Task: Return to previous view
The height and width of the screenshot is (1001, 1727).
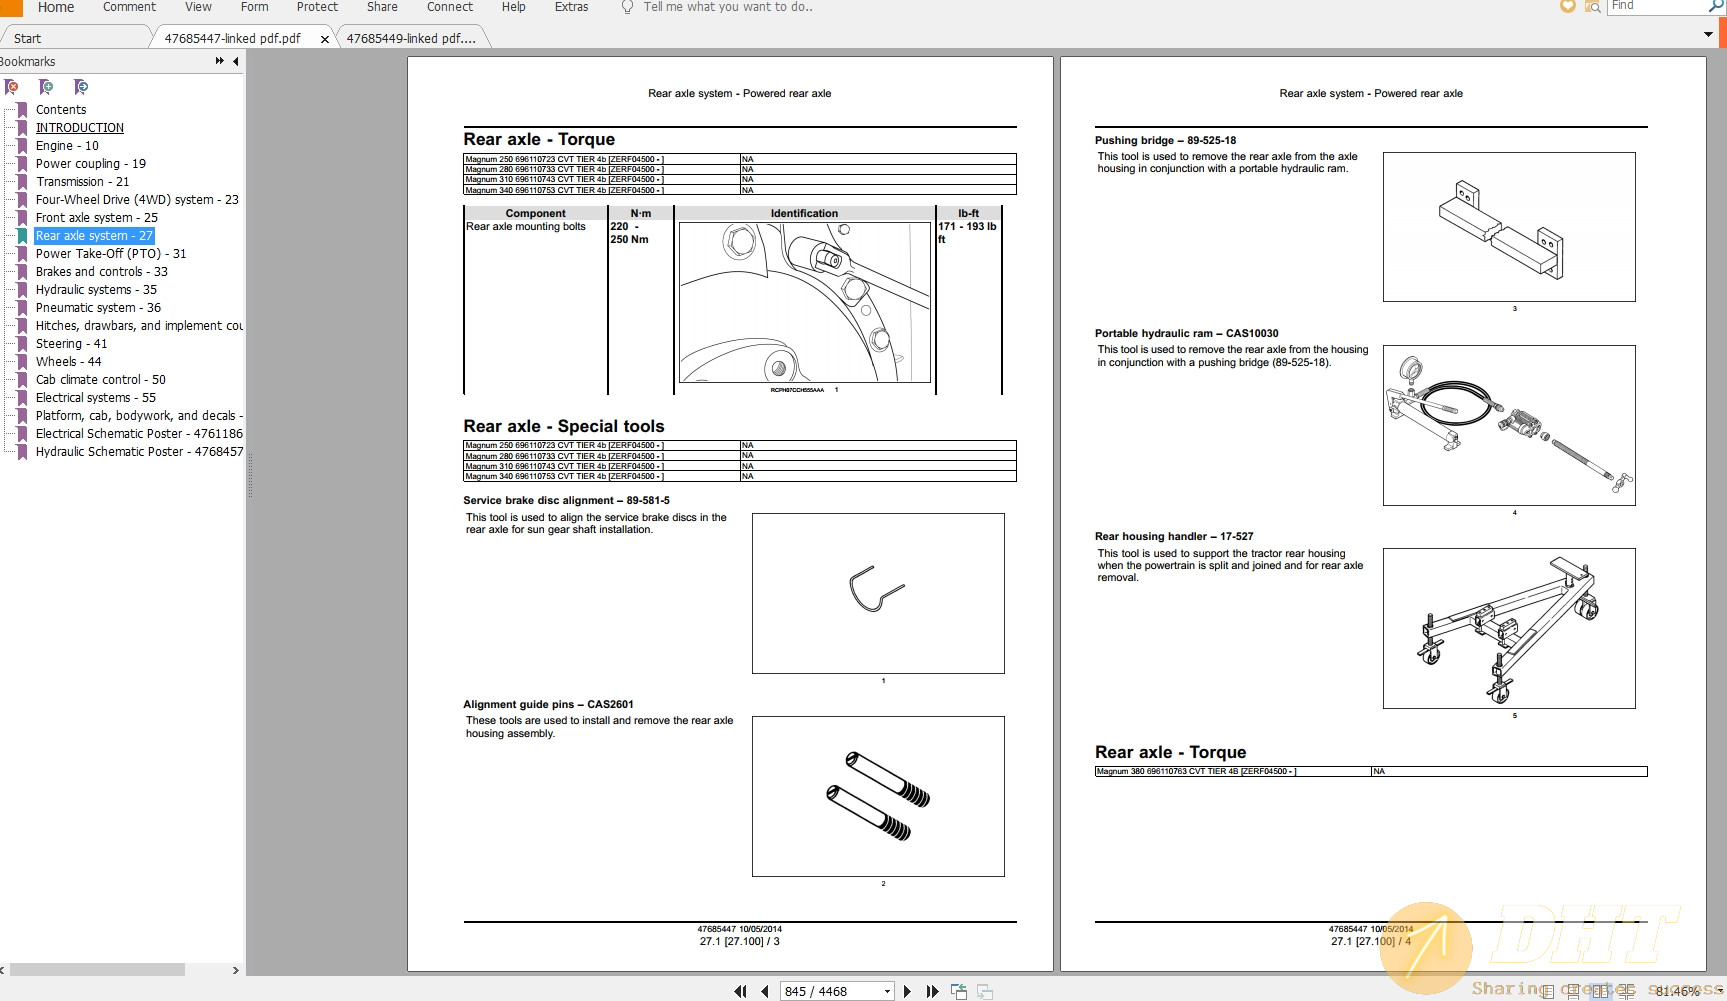Action: 958,990
